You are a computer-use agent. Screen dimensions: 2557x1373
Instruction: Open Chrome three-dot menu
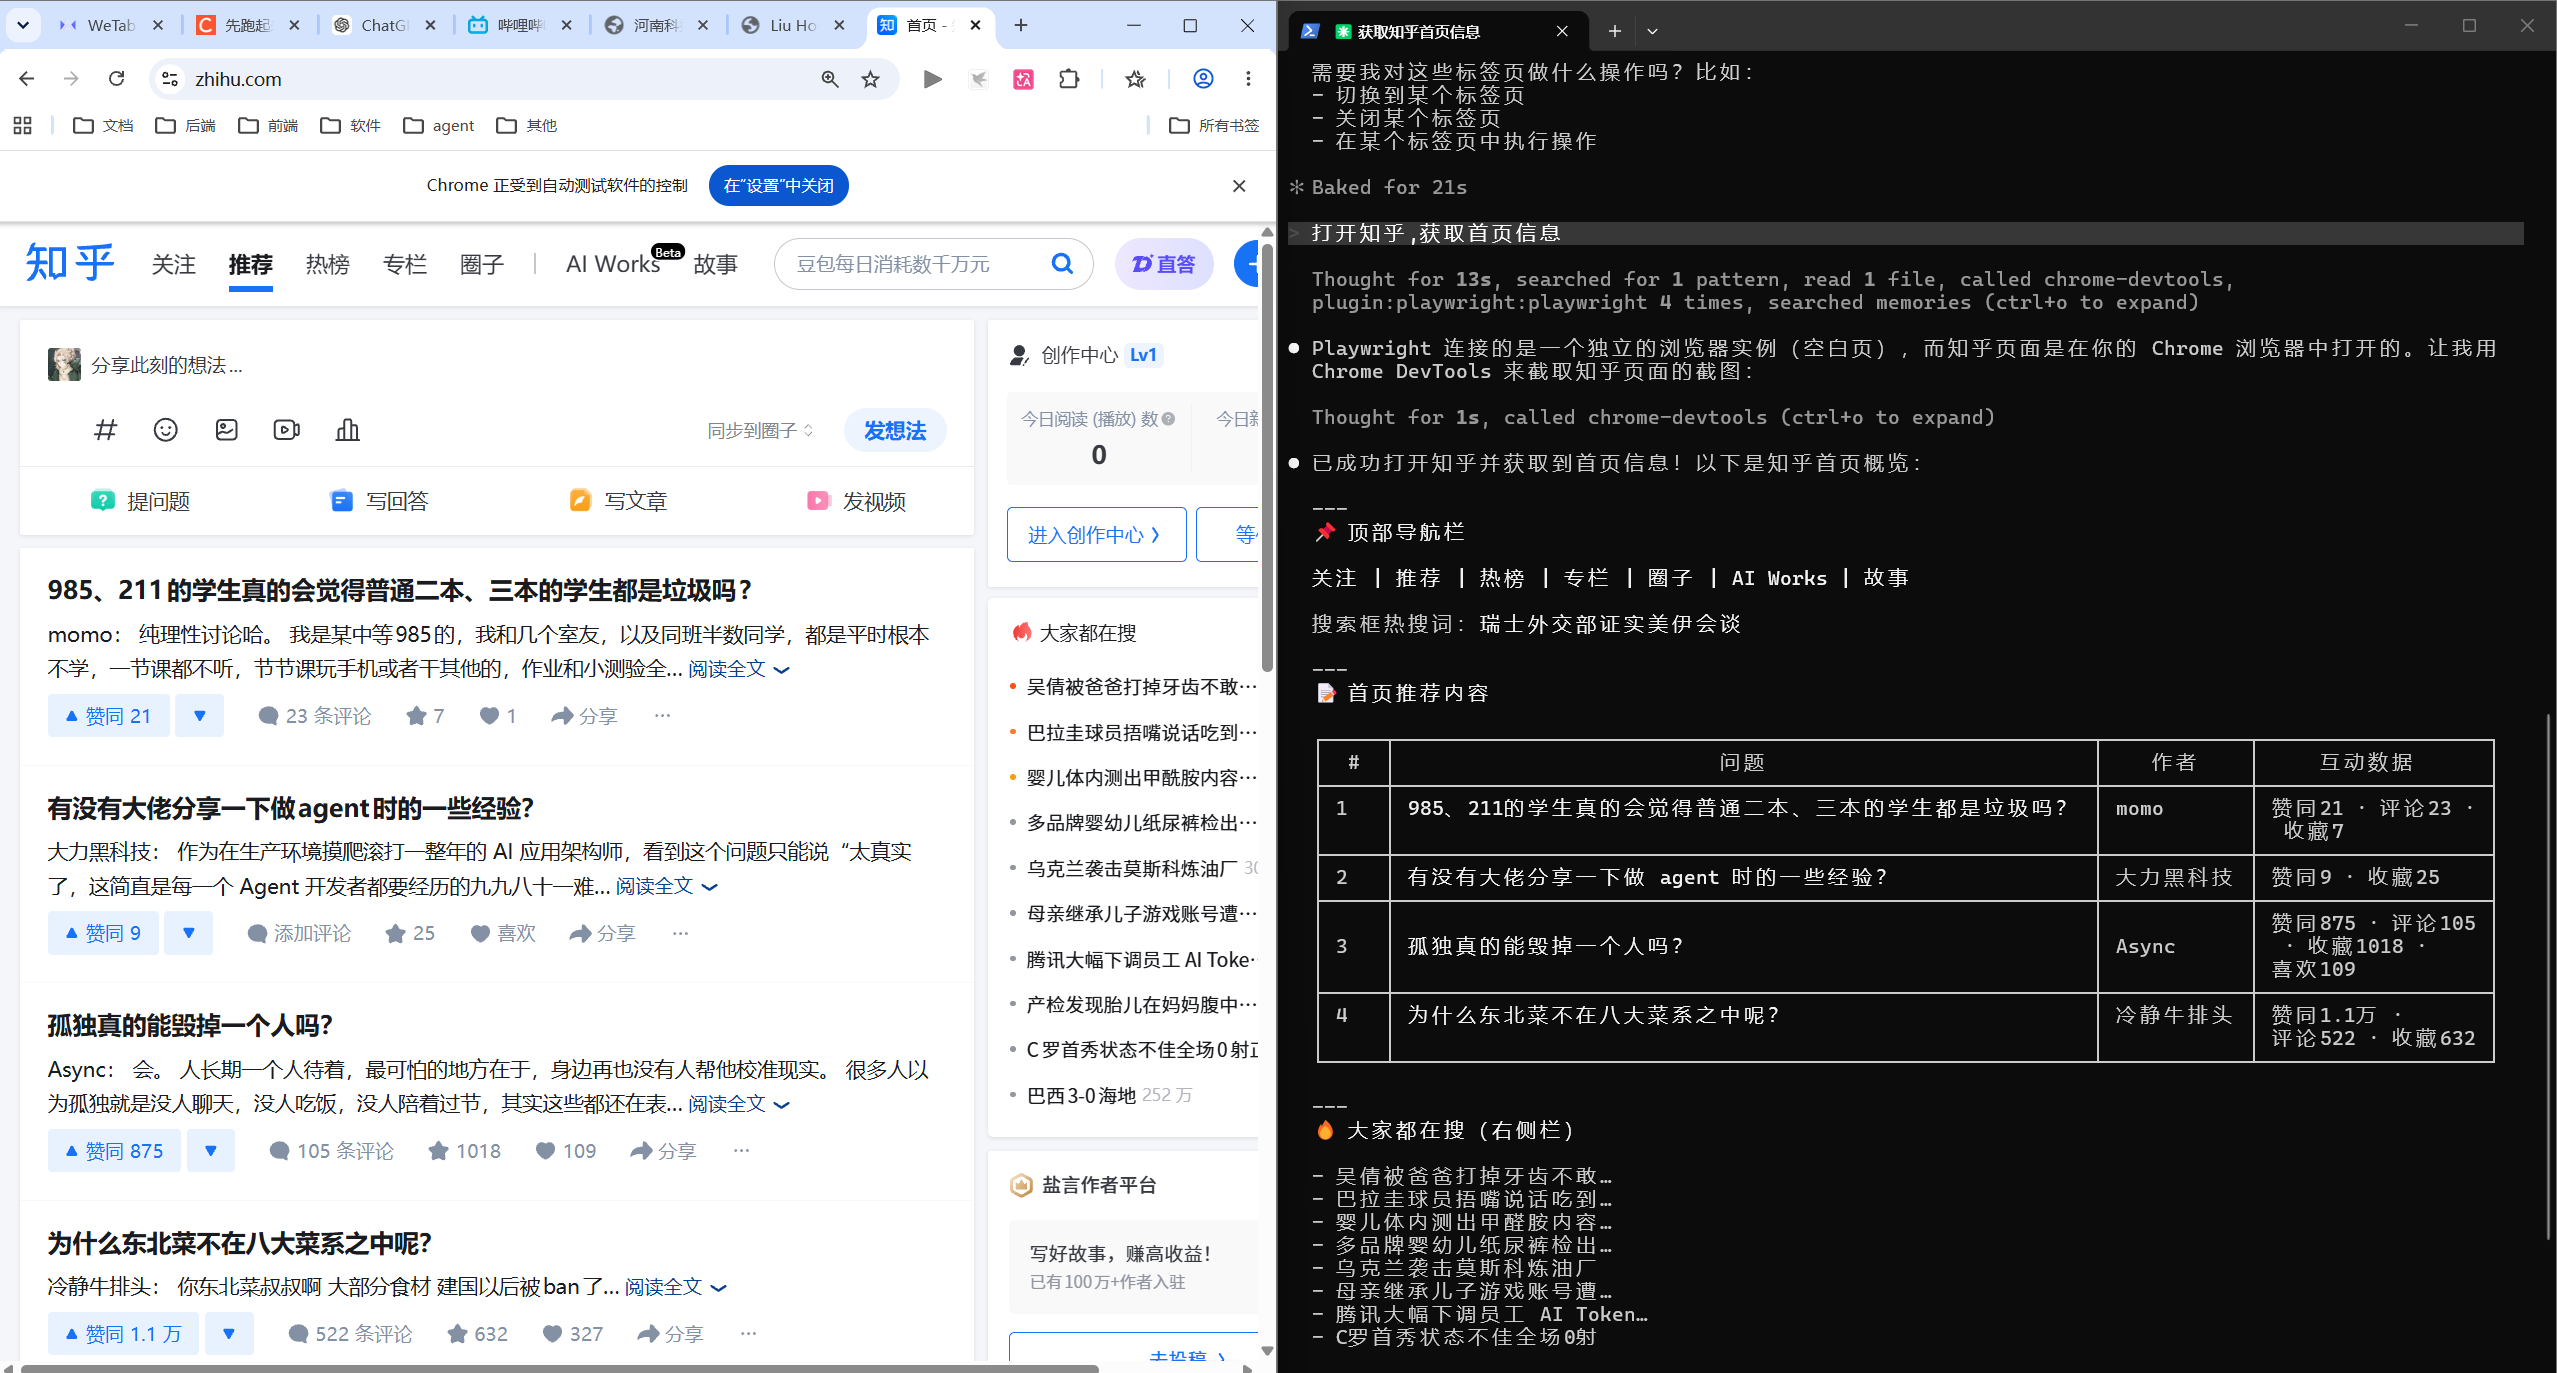pos(1248,79)
